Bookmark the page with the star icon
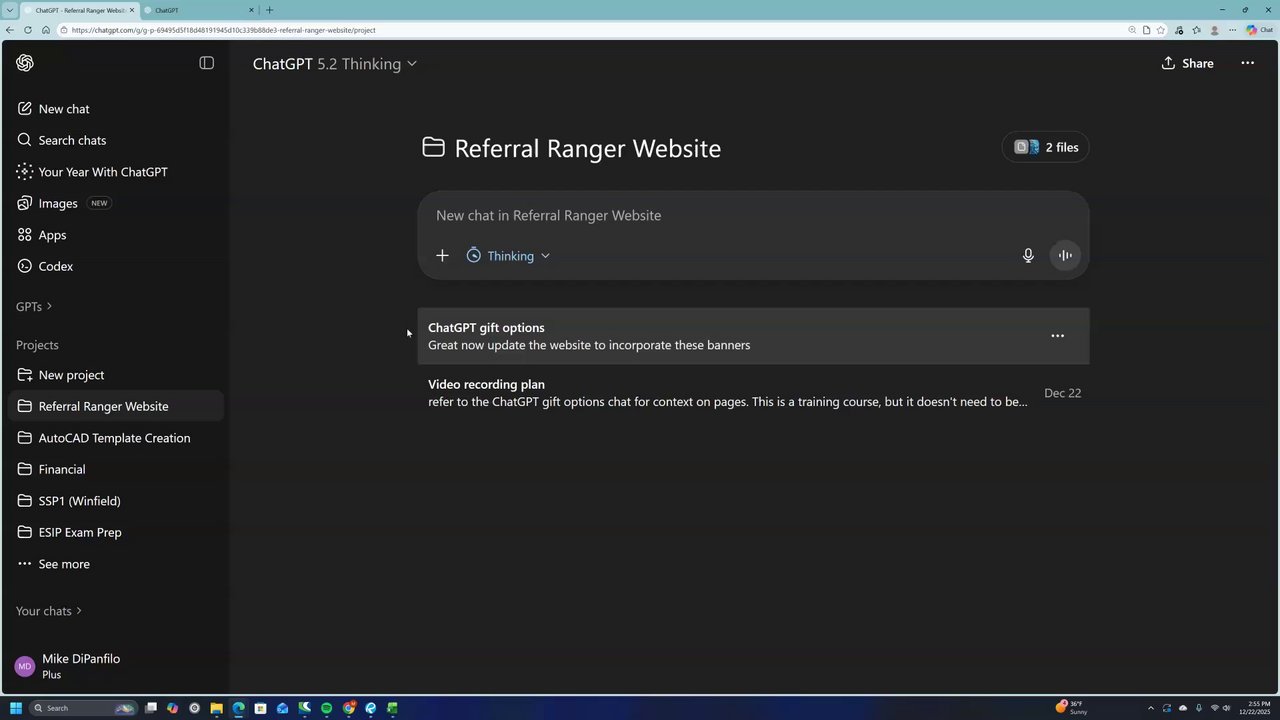Screen dimensions: 1280x720 (x=1161, y=30)
